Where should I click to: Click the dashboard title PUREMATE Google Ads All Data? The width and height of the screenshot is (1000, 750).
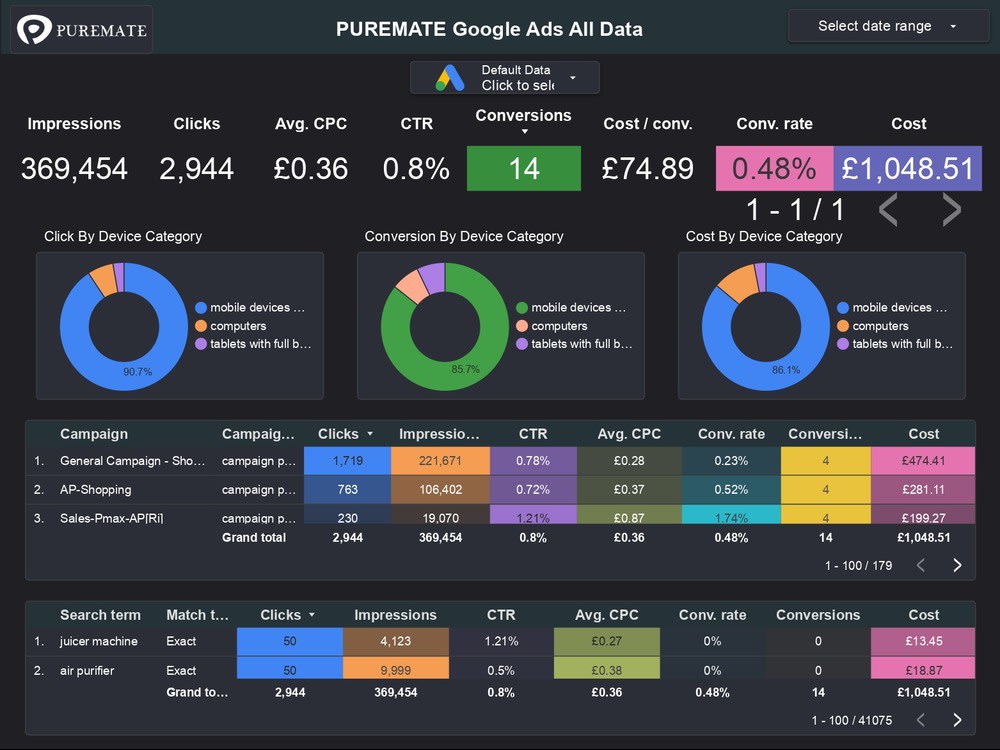pos(489,29)
